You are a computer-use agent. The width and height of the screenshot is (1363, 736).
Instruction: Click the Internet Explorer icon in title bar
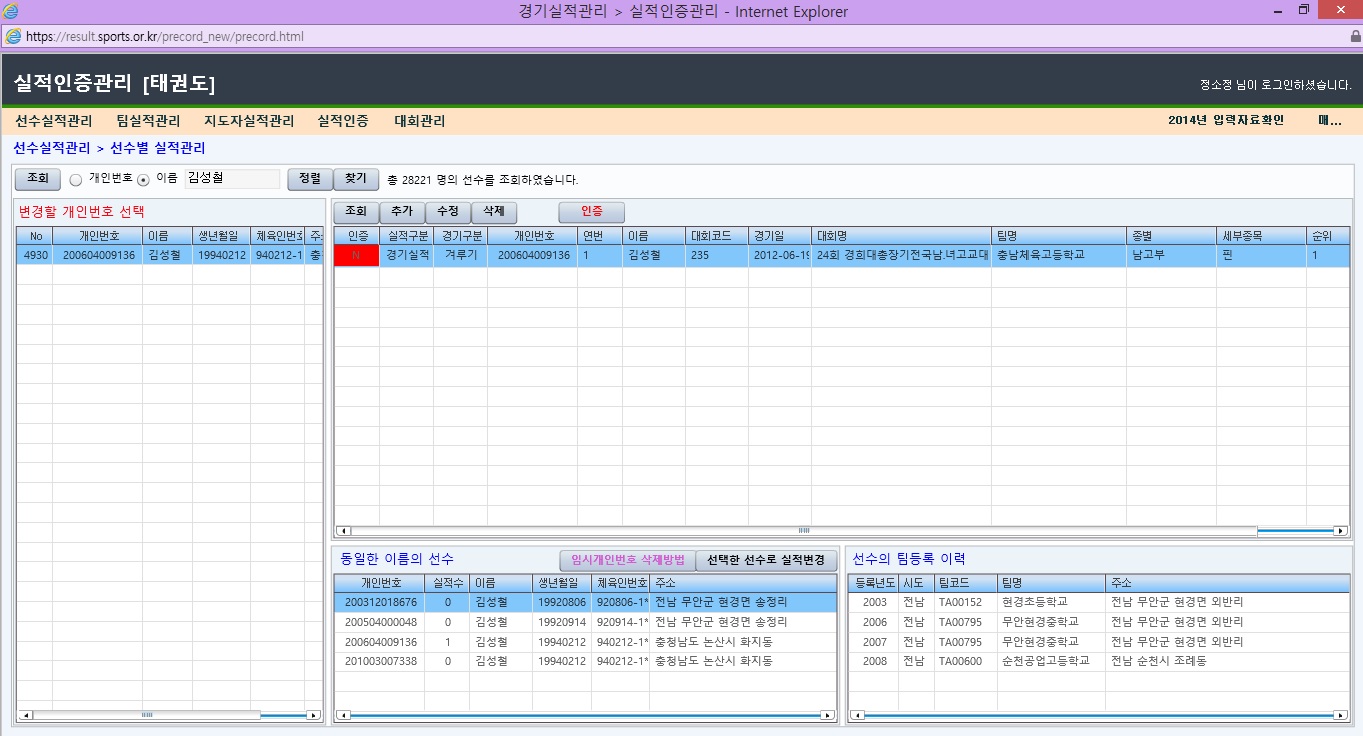(12, 11)
